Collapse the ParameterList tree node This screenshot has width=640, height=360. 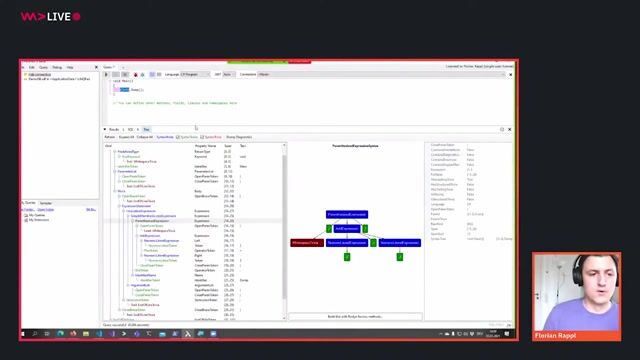coord(115,171)
